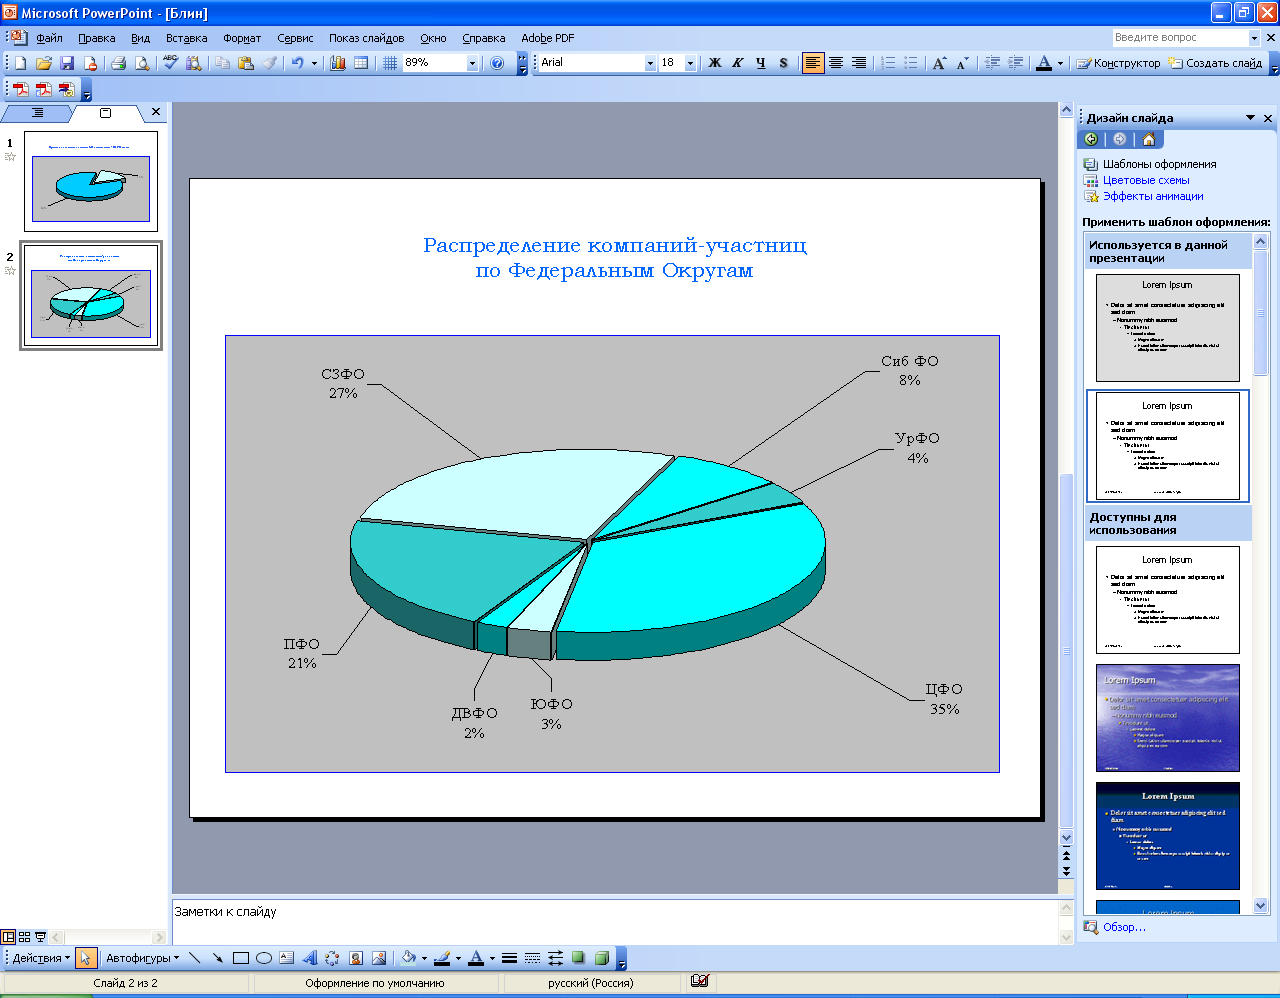Insert WordArt object
Viewport: 1280px width, 998px height.
pos(310,958)
